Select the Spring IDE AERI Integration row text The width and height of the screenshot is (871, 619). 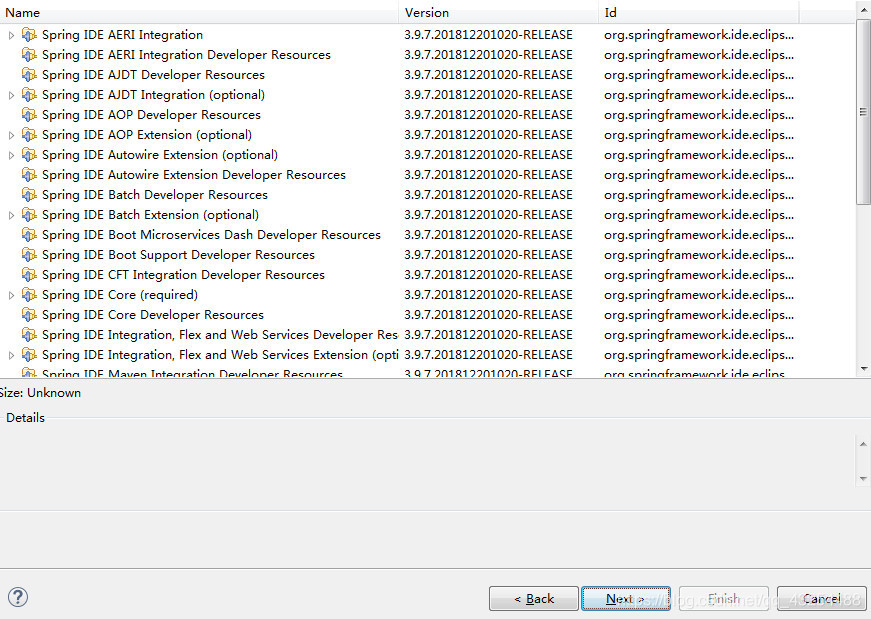[122, 35]
